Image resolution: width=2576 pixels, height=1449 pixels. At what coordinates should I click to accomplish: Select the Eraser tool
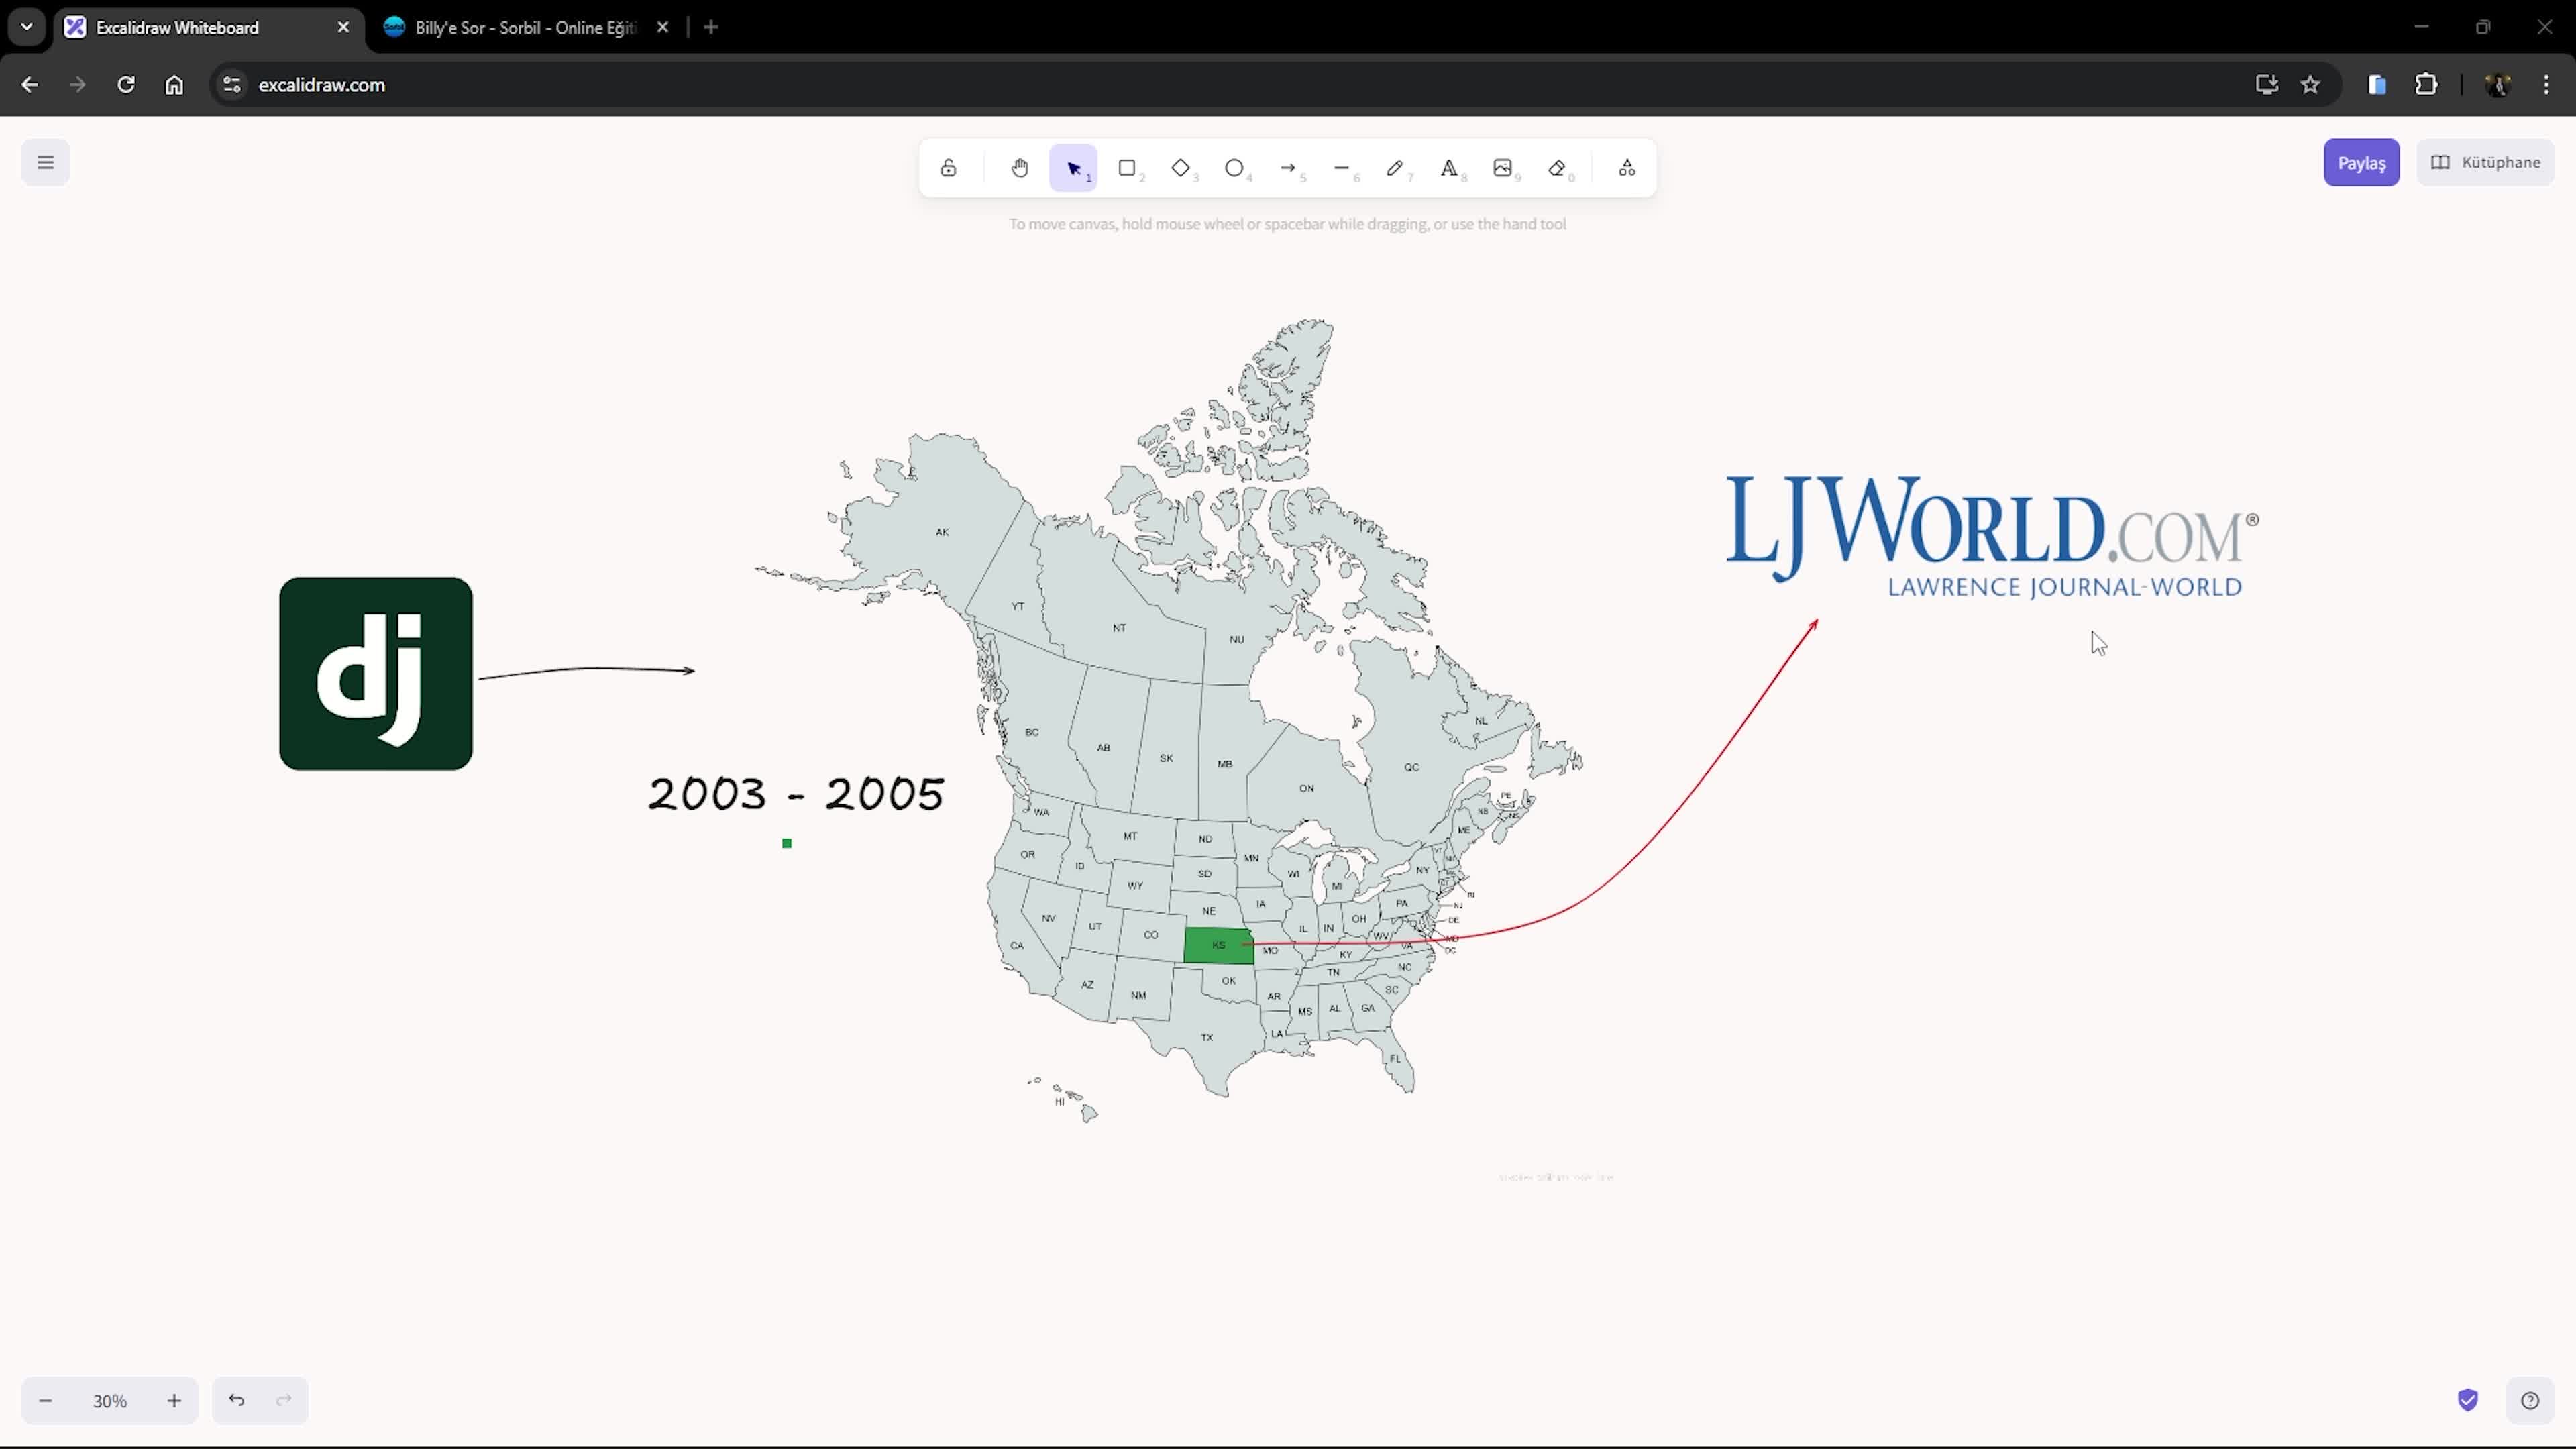coord(1557,168)
